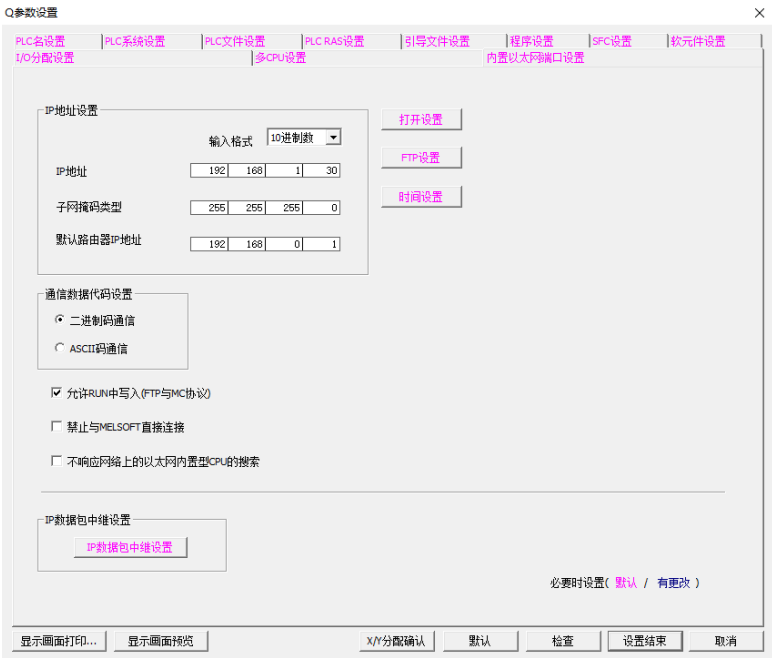Open the SFC设置 tab

(x=612, y=42)
